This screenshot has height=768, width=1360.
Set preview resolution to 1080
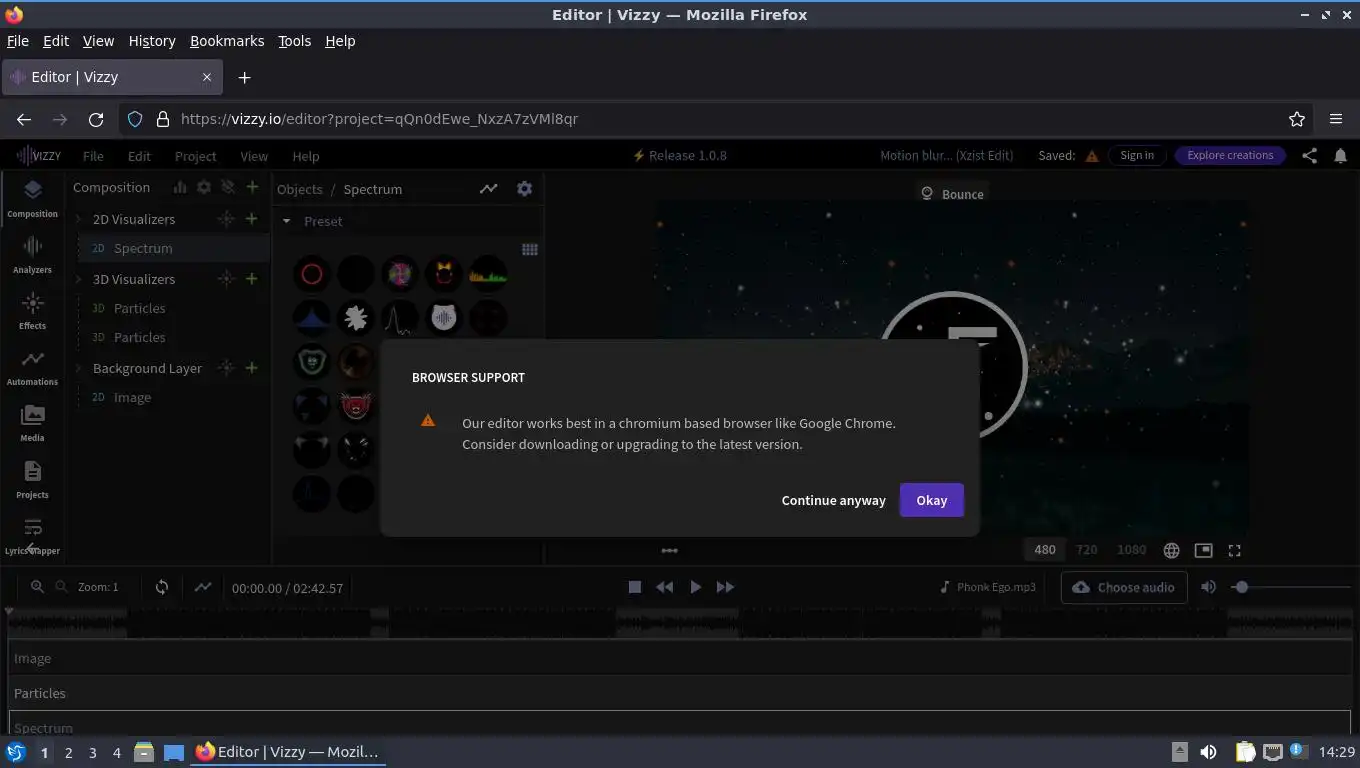[1131, 550]
